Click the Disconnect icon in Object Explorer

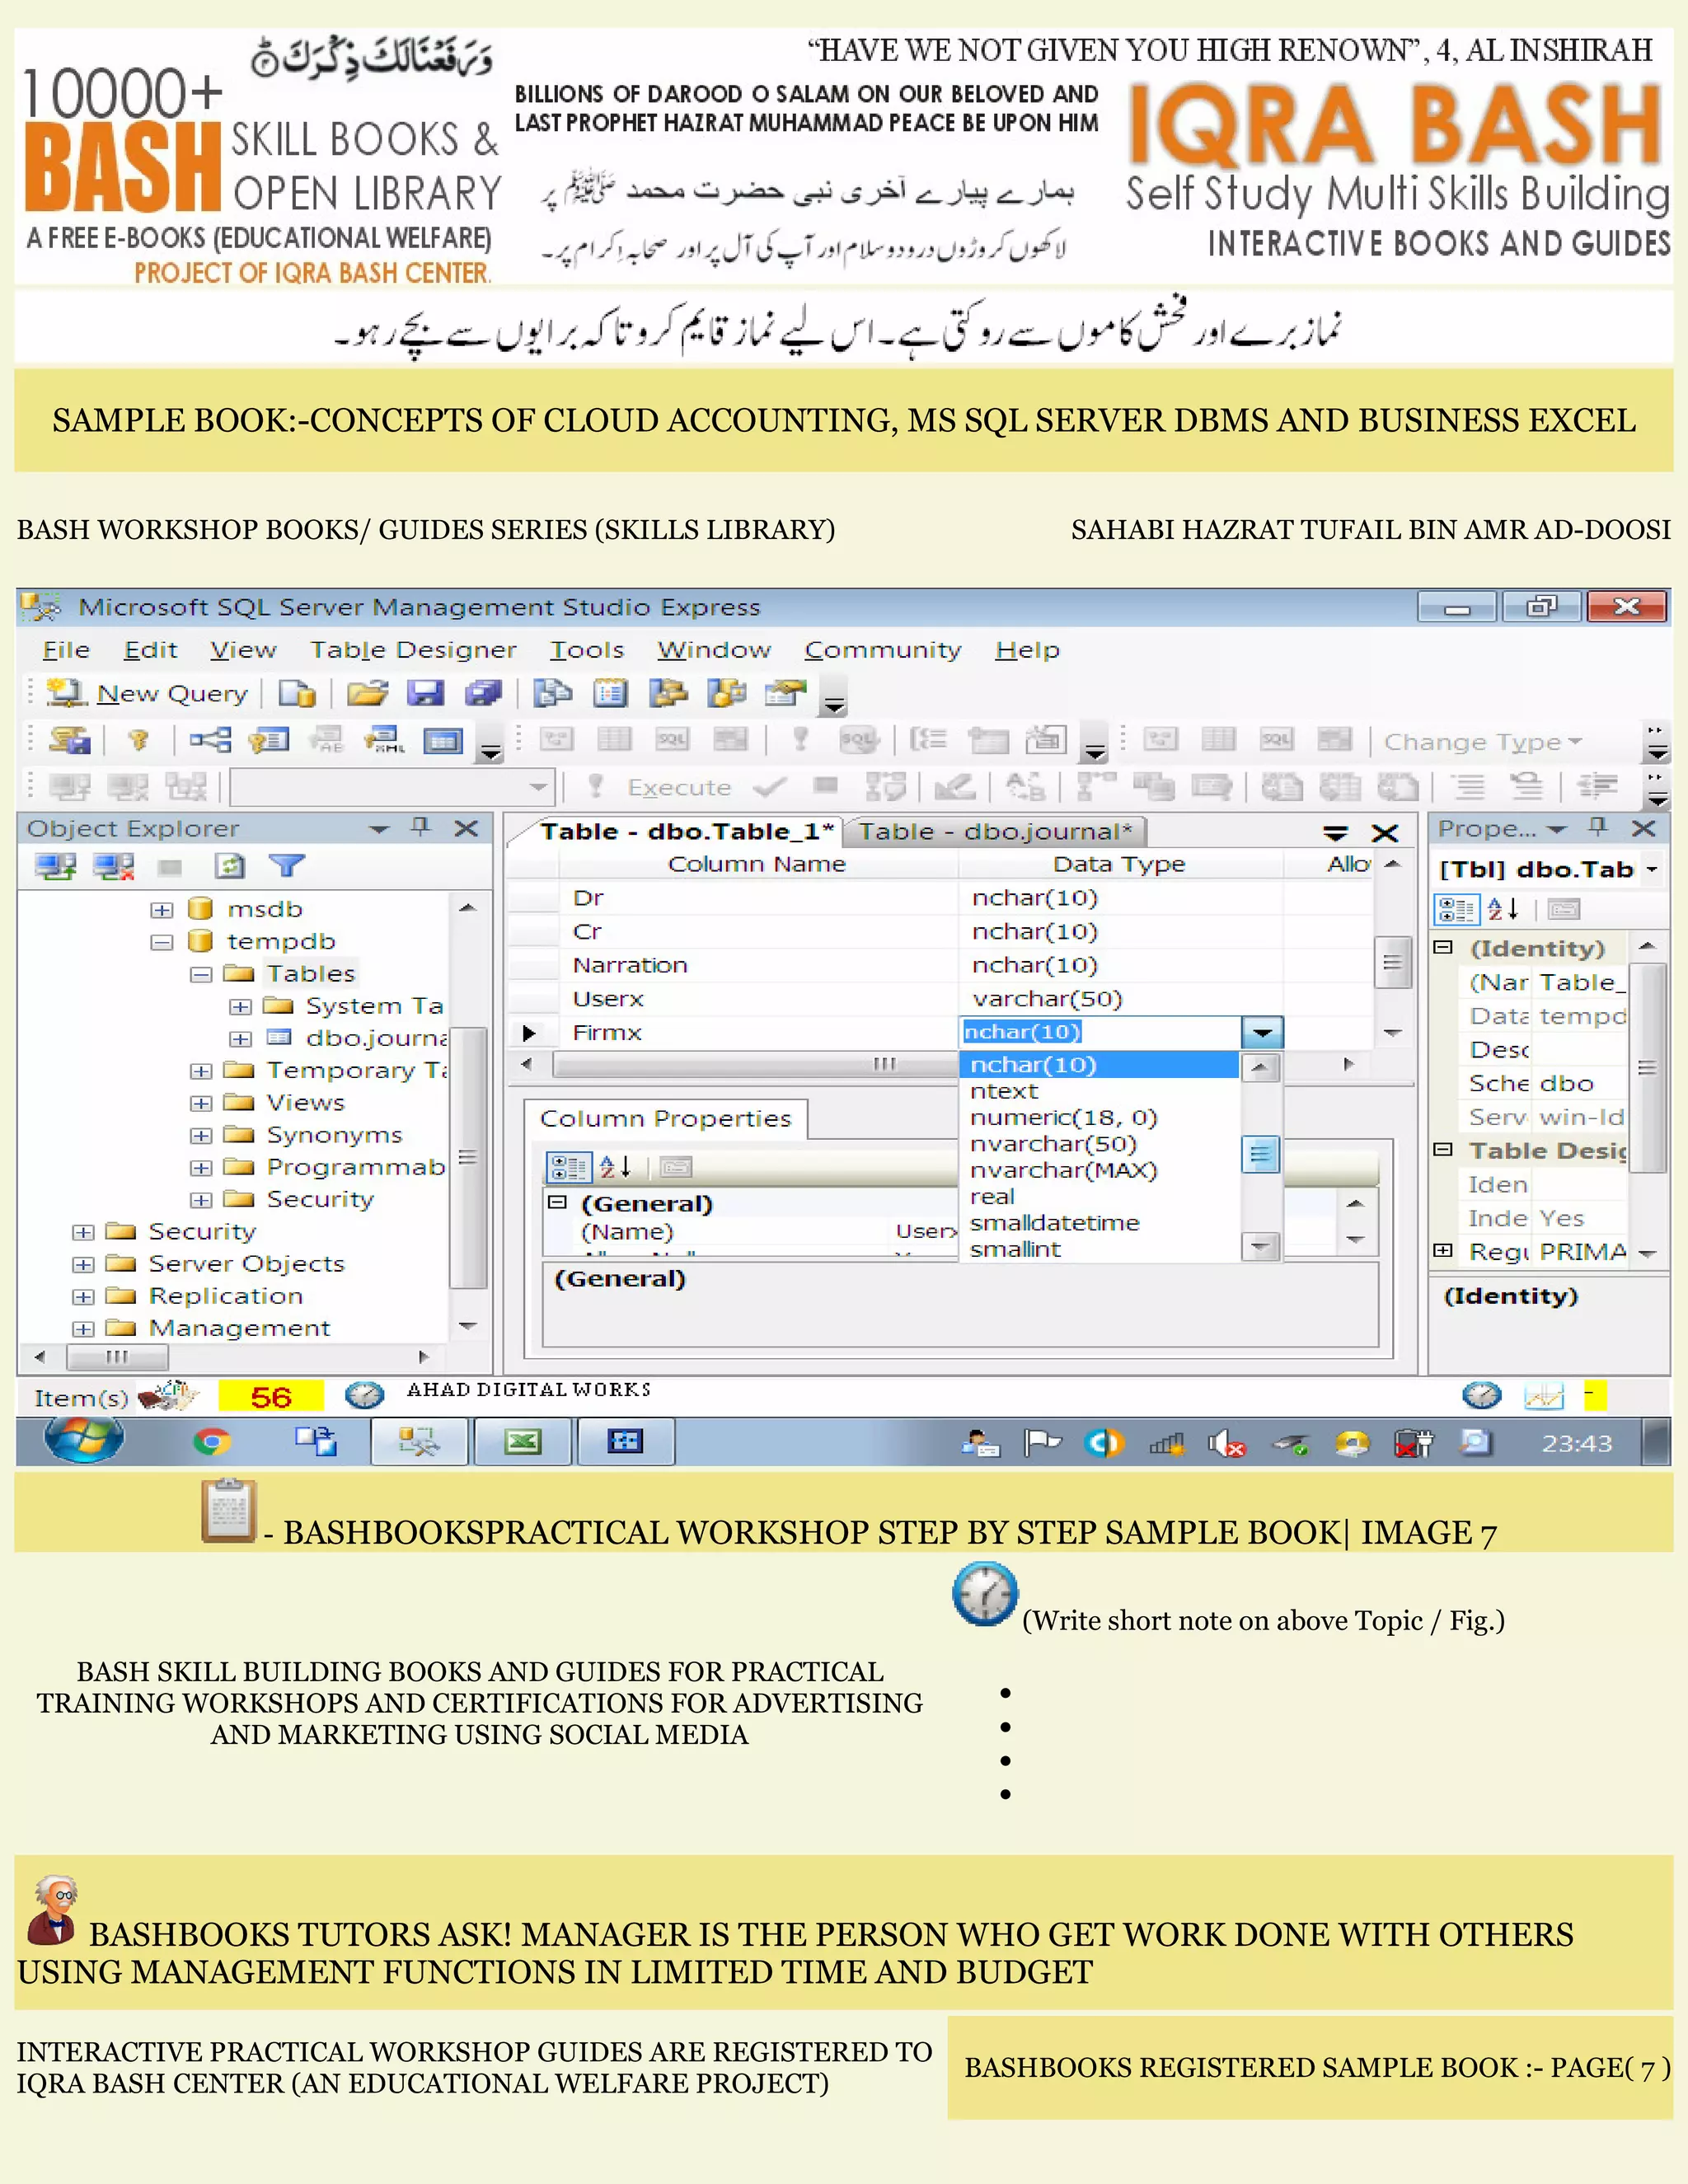click(114, 866)
